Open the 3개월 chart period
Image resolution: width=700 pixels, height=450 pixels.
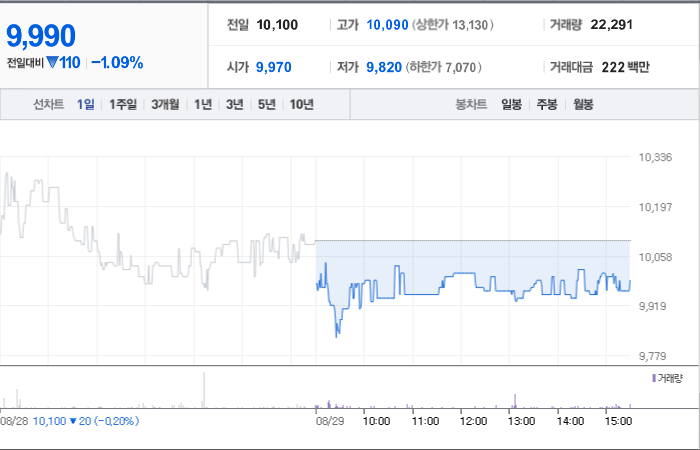point(165,104)
